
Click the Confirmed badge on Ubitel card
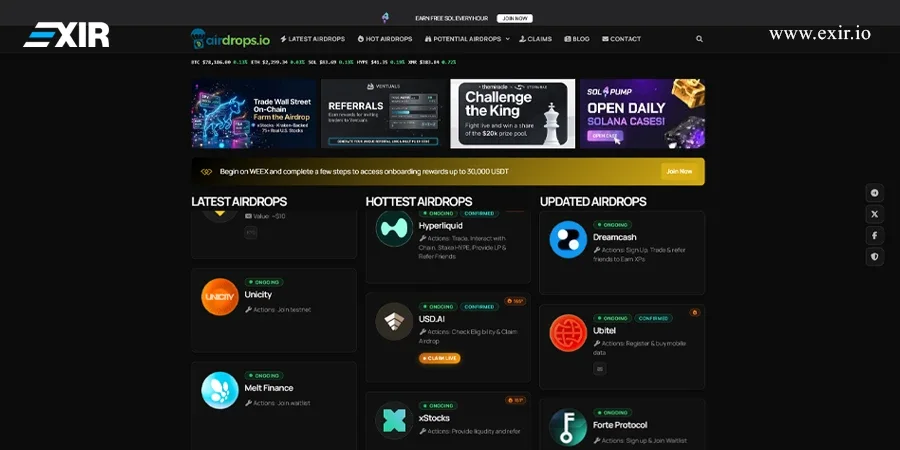pyautogui.click(x=653, y=318)
